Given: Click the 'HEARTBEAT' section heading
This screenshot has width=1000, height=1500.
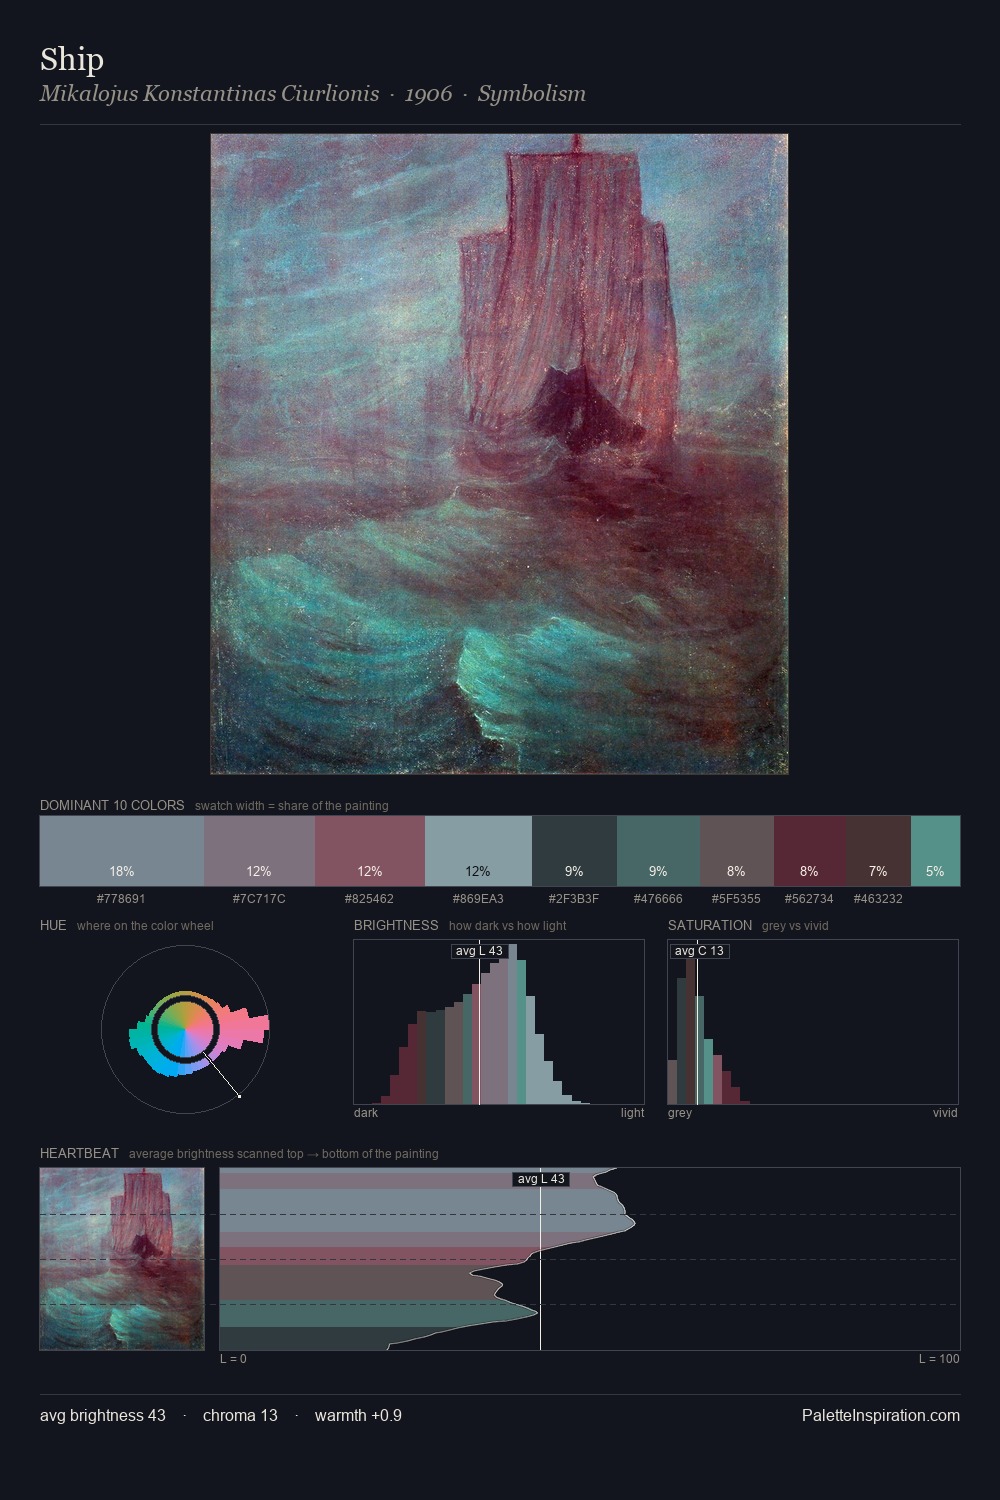Looking at the screenshot, I should tap(79, 1153).
